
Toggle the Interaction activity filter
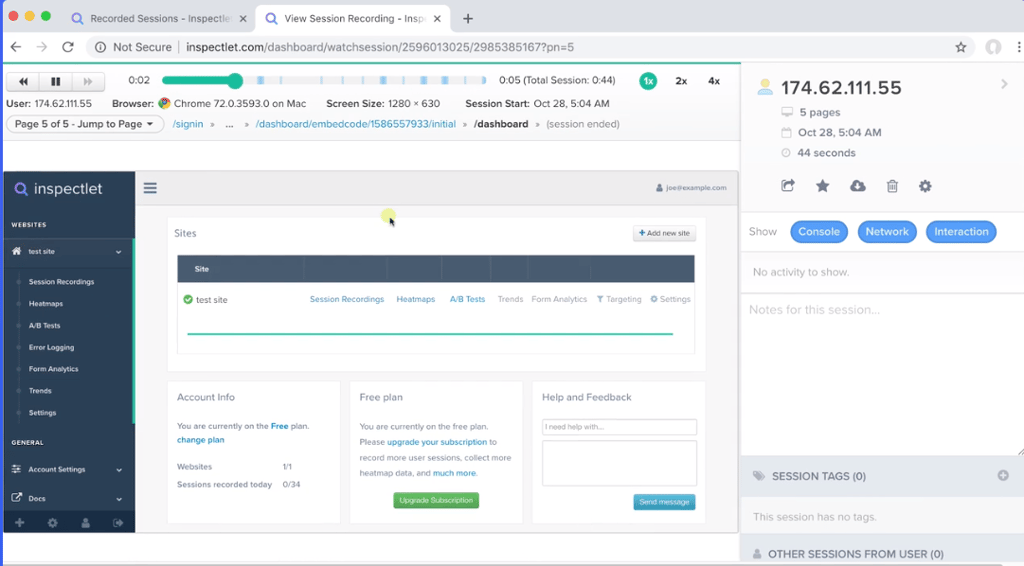[961, 232]
